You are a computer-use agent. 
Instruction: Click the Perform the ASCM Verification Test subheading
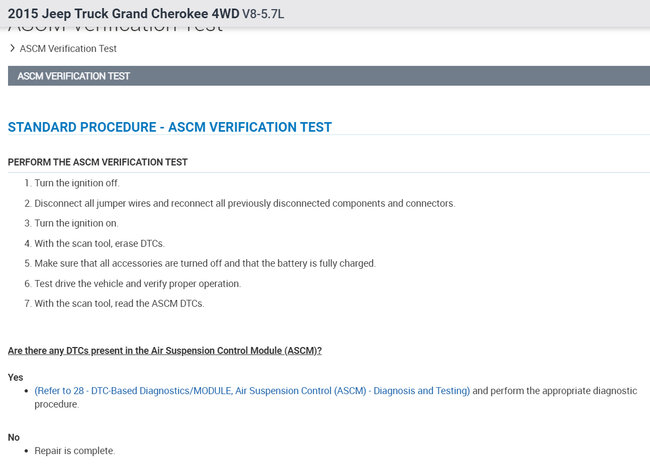(98, 162)
